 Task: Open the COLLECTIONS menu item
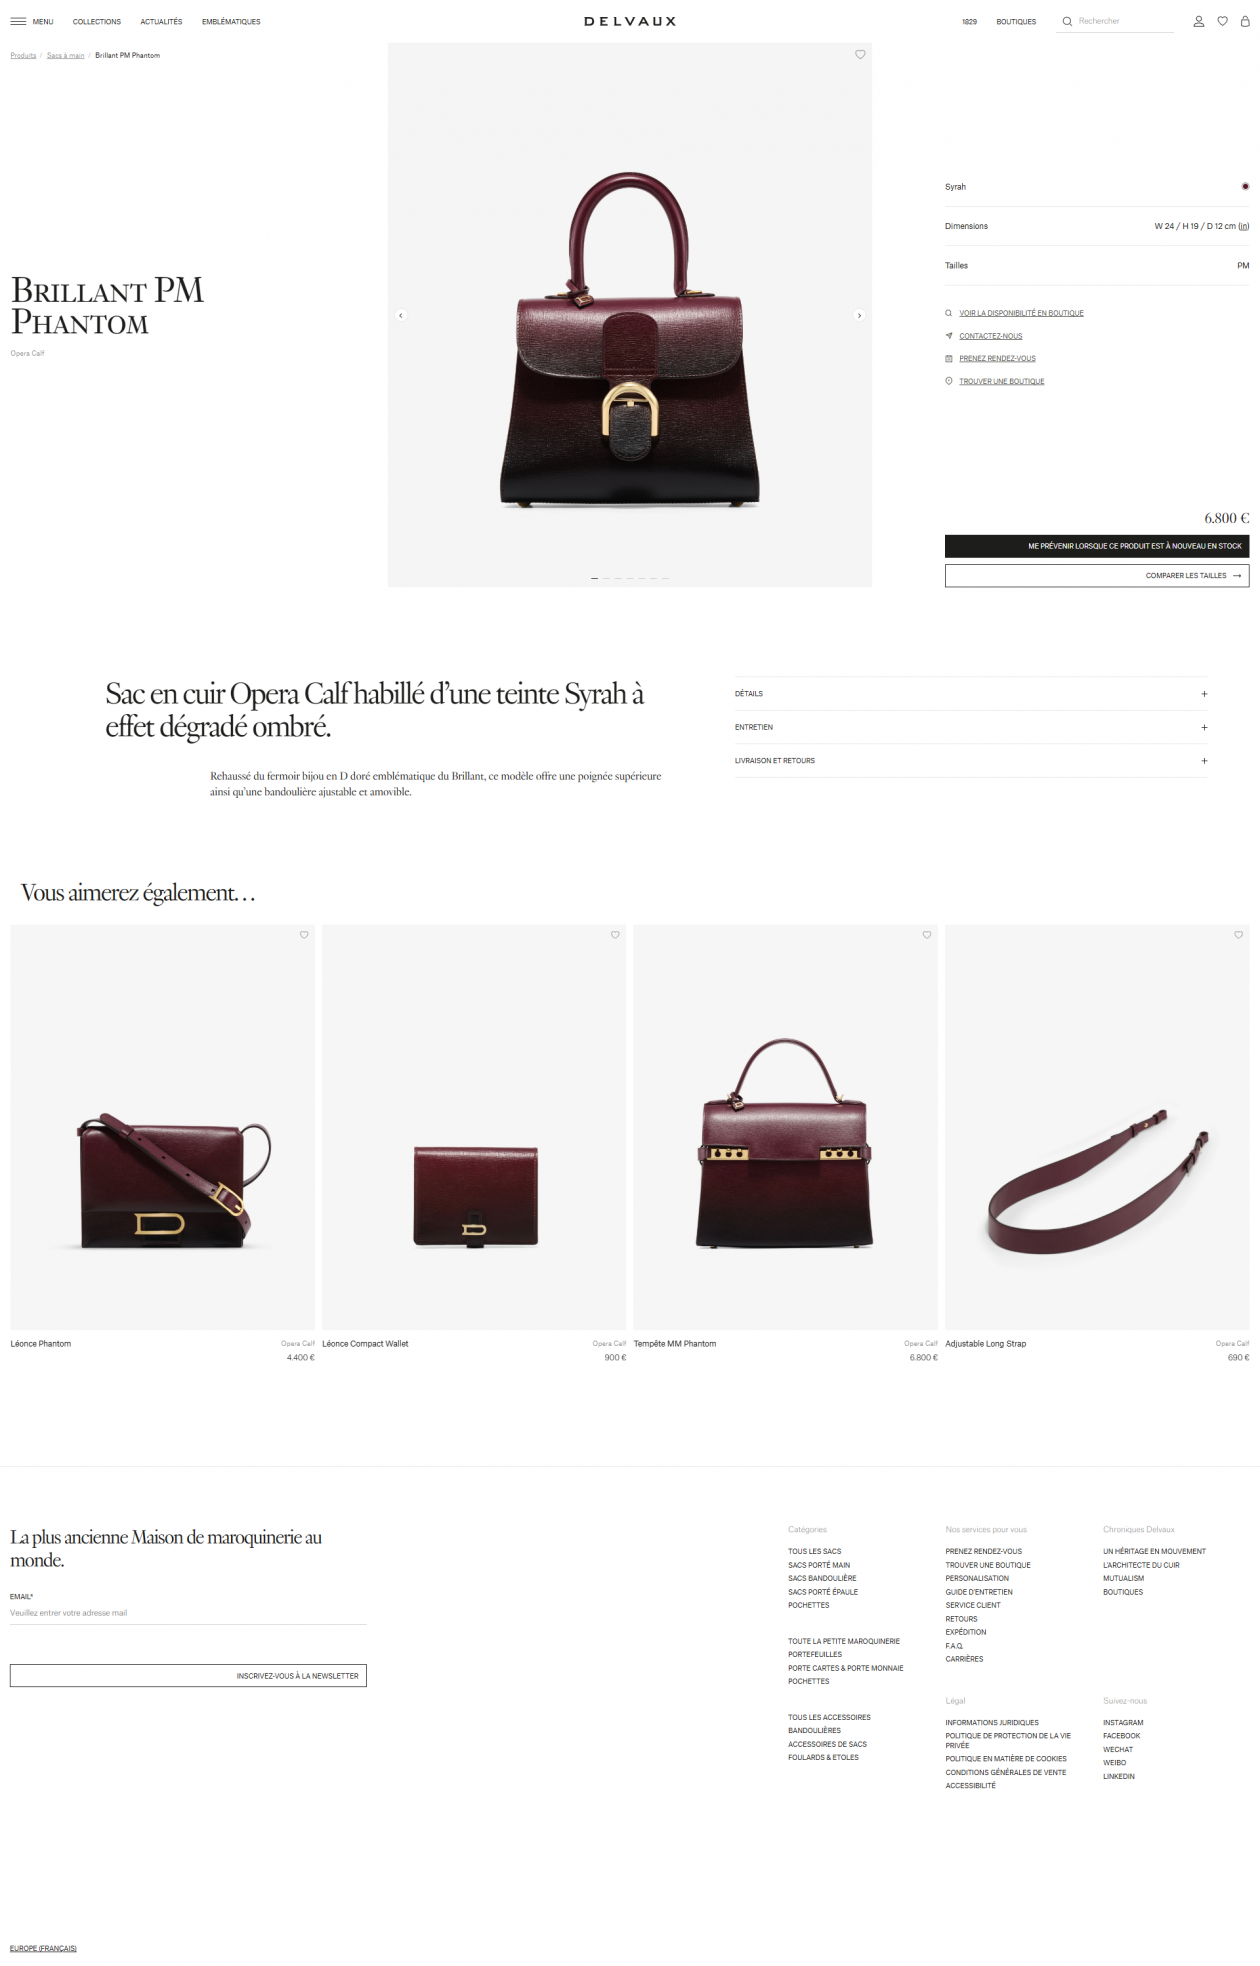tap(97, 22)
